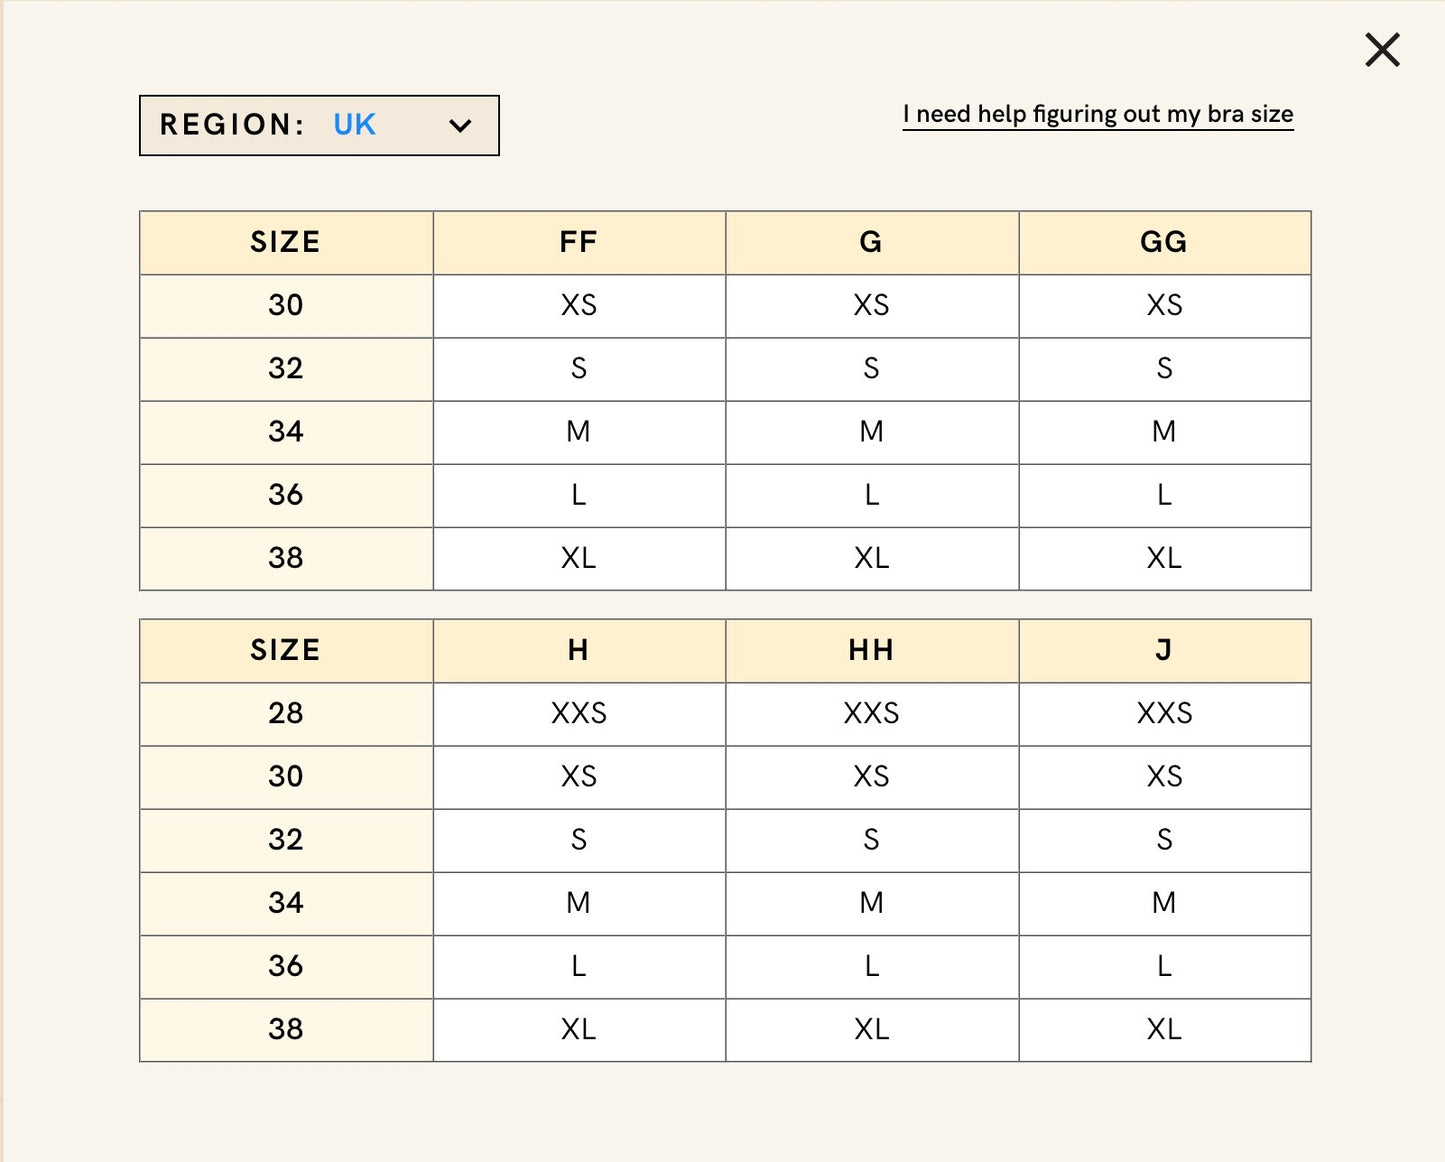
Task: Click the G column header
Action: coord(872,242)
